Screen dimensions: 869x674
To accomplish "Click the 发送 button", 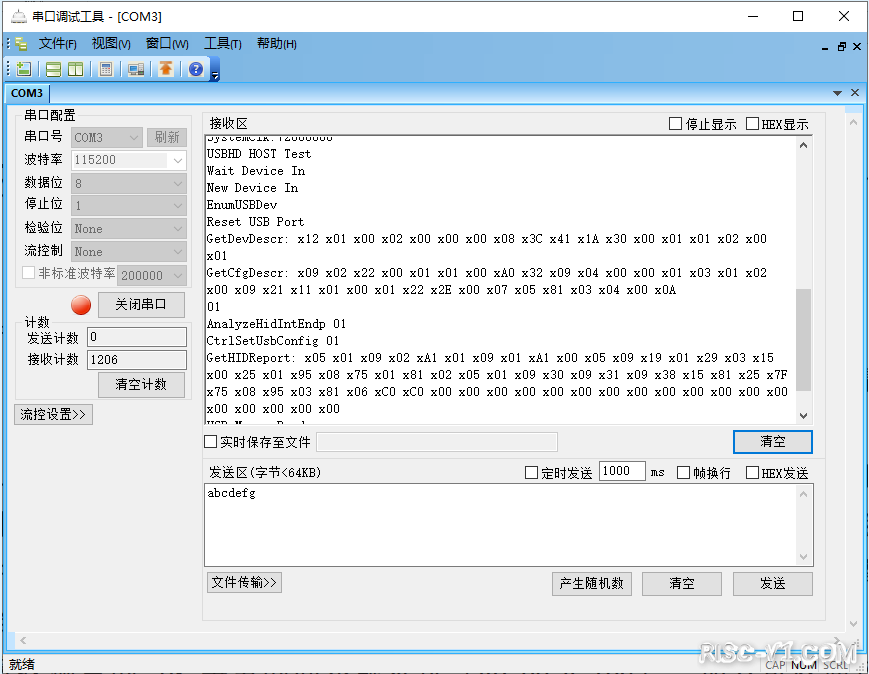I will (x=773, y=584).
